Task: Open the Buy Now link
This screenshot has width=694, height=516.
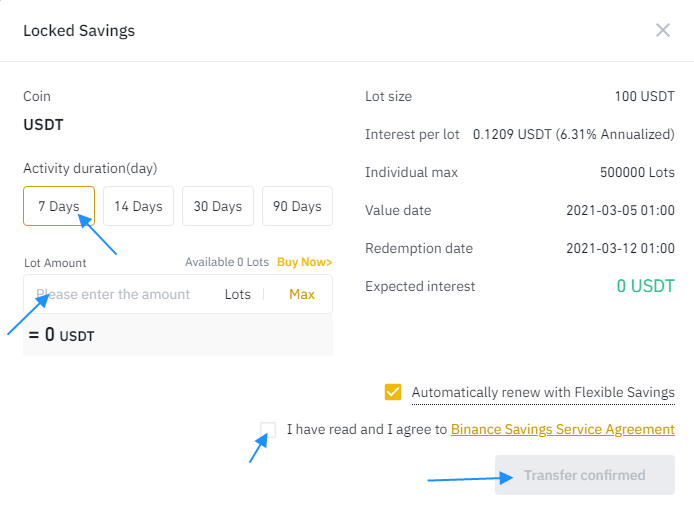Action: click(x=304, y=263)
